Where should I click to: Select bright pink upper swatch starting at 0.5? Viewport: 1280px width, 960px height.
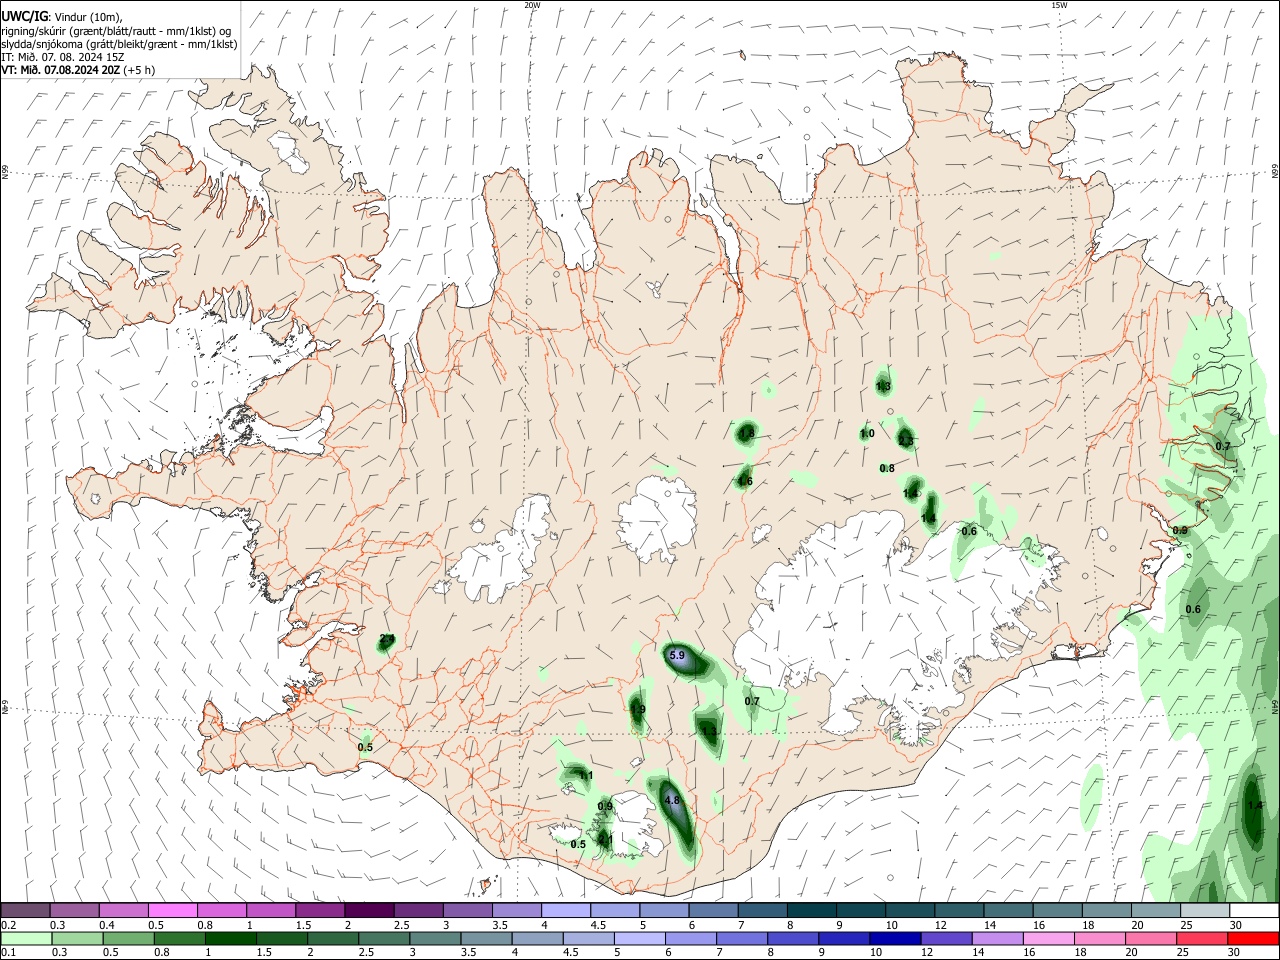tap(173, 910)
